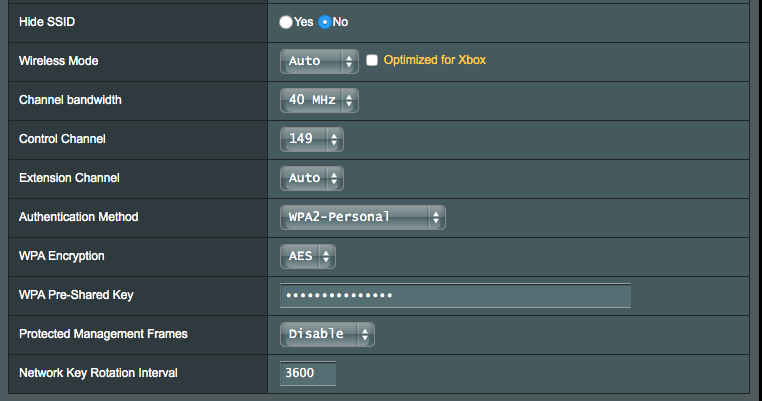
Task: Click the Network Key Rotation Interval field
Action: point(307,373)
